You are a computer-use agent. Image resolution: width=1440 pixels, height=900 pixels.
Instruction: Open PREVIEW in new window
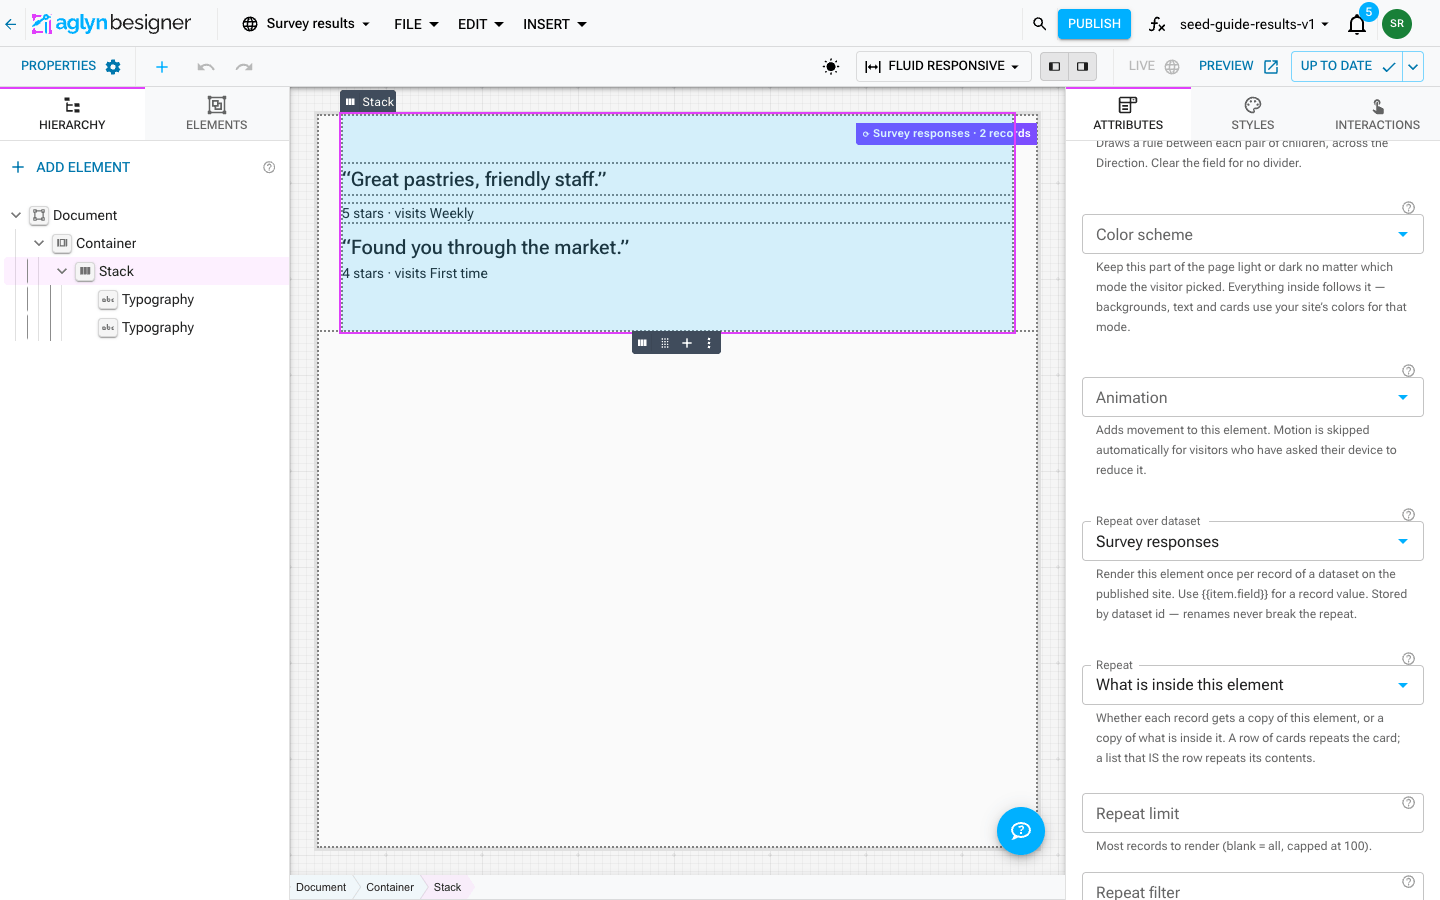click(1238, 66)
